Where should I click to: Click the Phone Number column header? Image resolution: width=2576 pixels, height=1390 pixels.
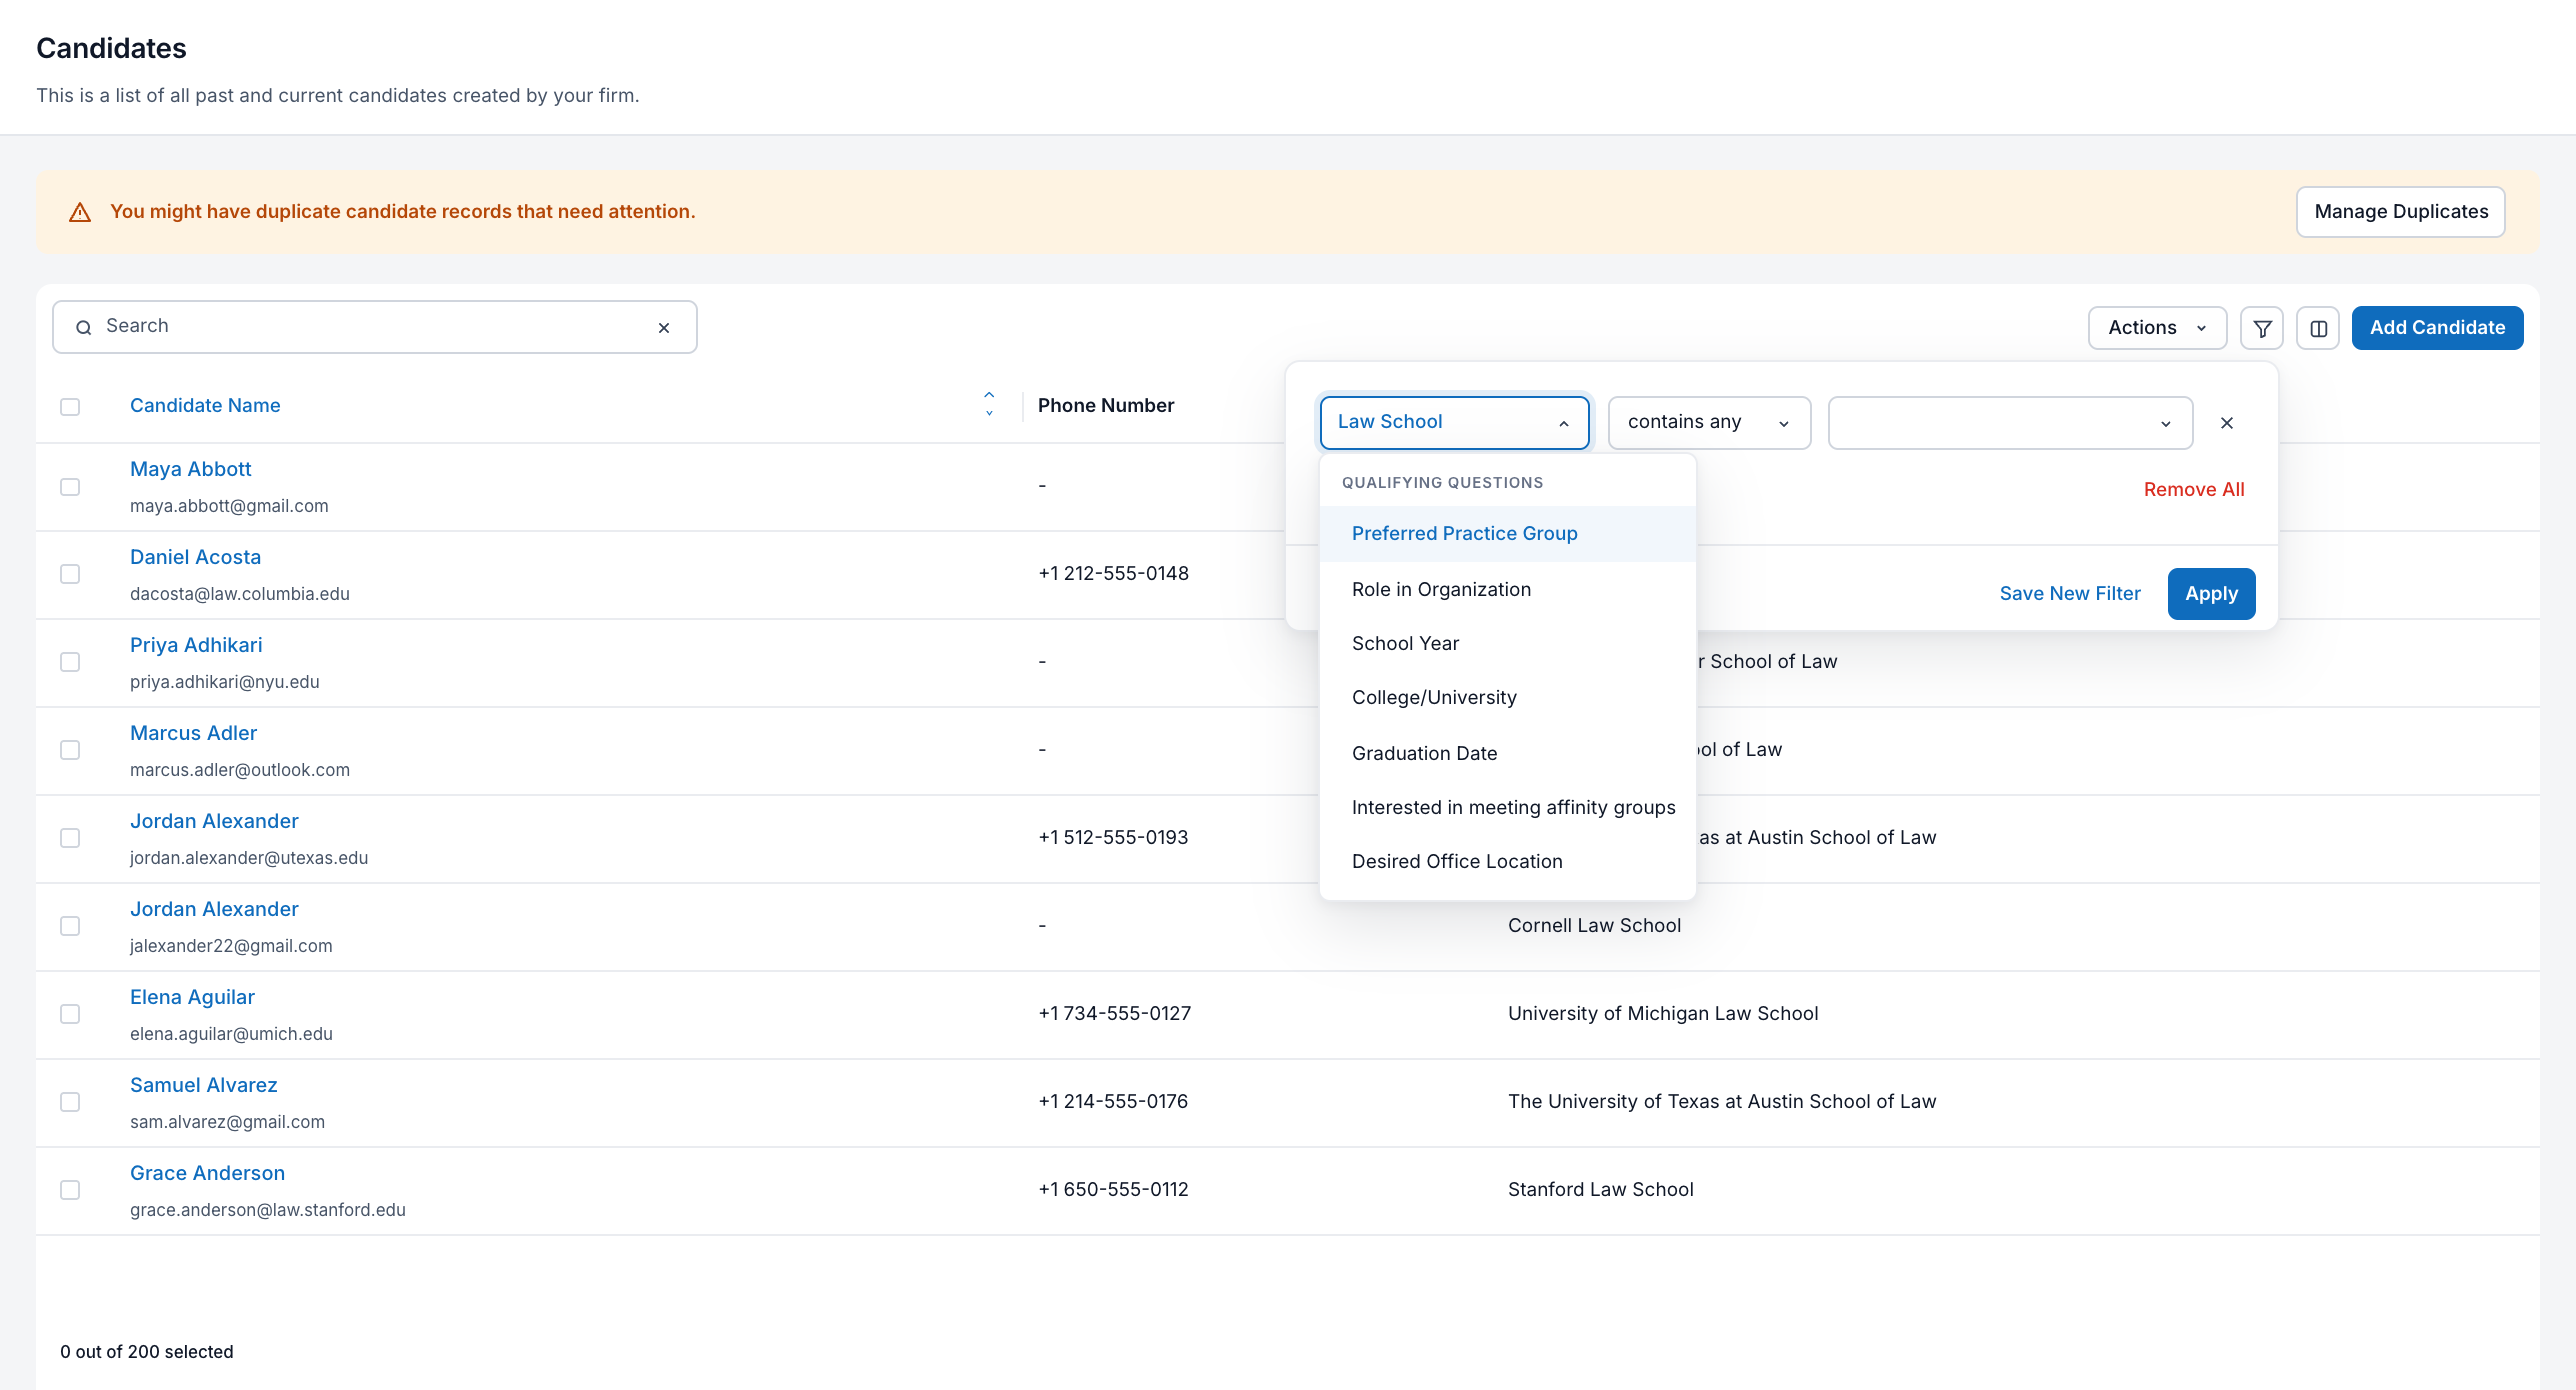click(1106, 406)
